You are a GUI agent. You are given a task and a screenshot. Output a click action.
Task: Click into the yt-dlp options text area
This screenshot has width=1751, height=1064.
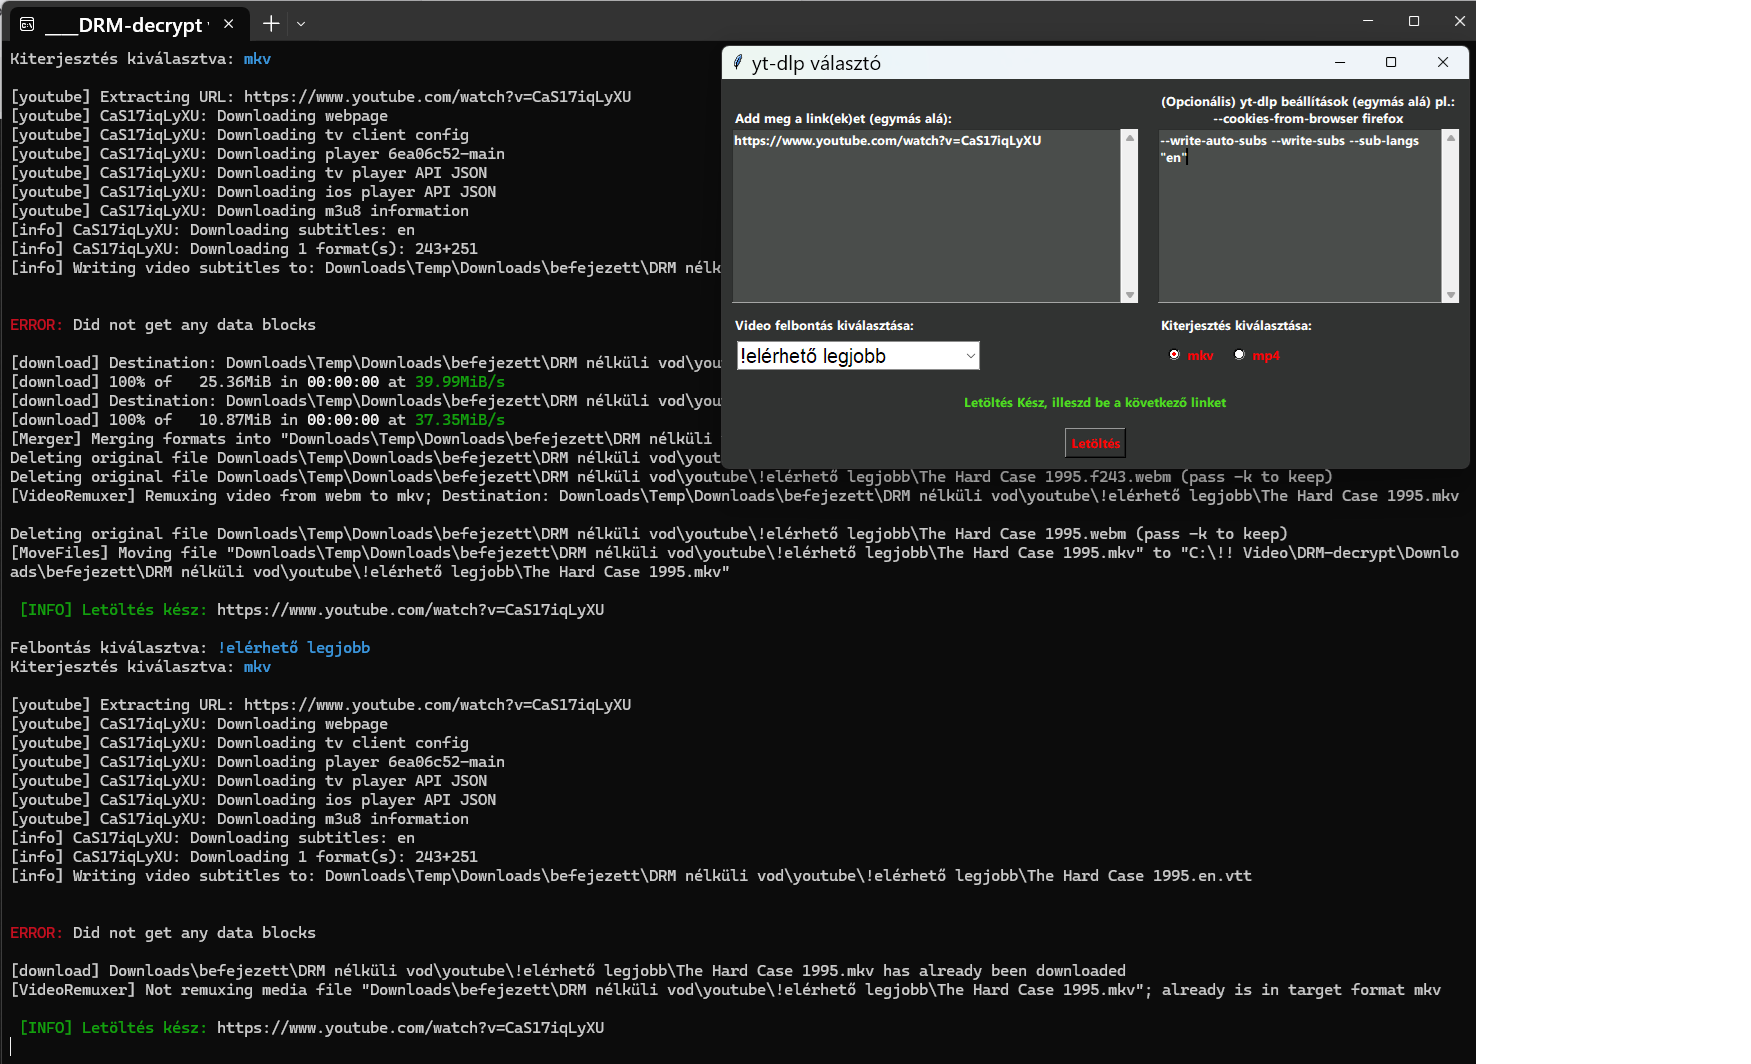coord(1300,216)
